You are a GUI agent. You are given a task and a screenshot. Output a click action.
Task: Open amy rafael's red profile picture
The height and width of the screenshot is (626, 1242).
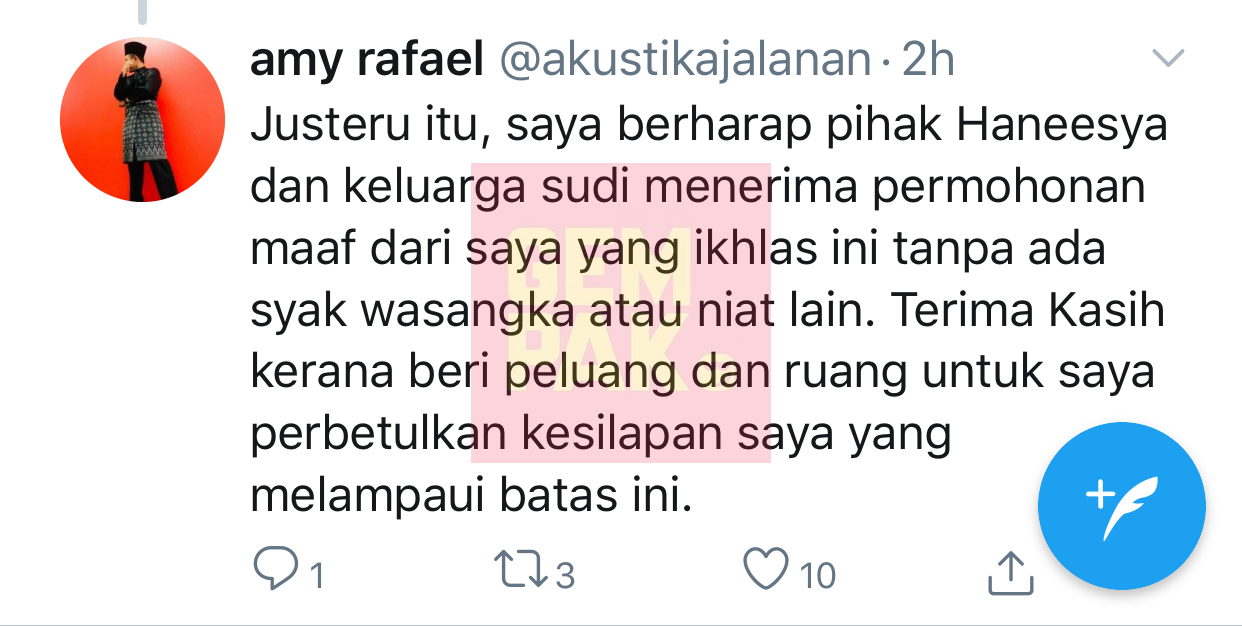(143, 120)
